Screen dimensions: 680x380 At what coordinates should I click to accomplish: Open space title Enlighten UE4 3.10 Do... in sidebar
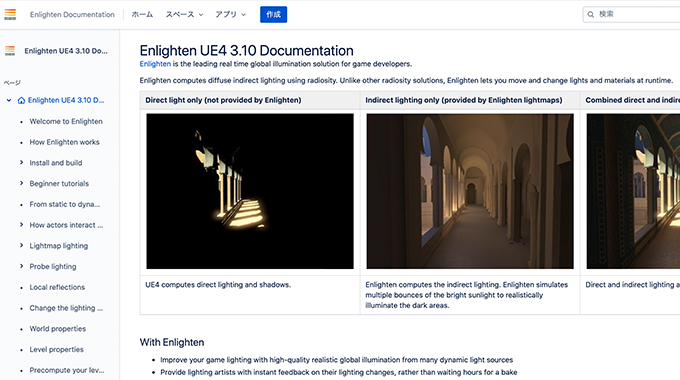[66, 51]
